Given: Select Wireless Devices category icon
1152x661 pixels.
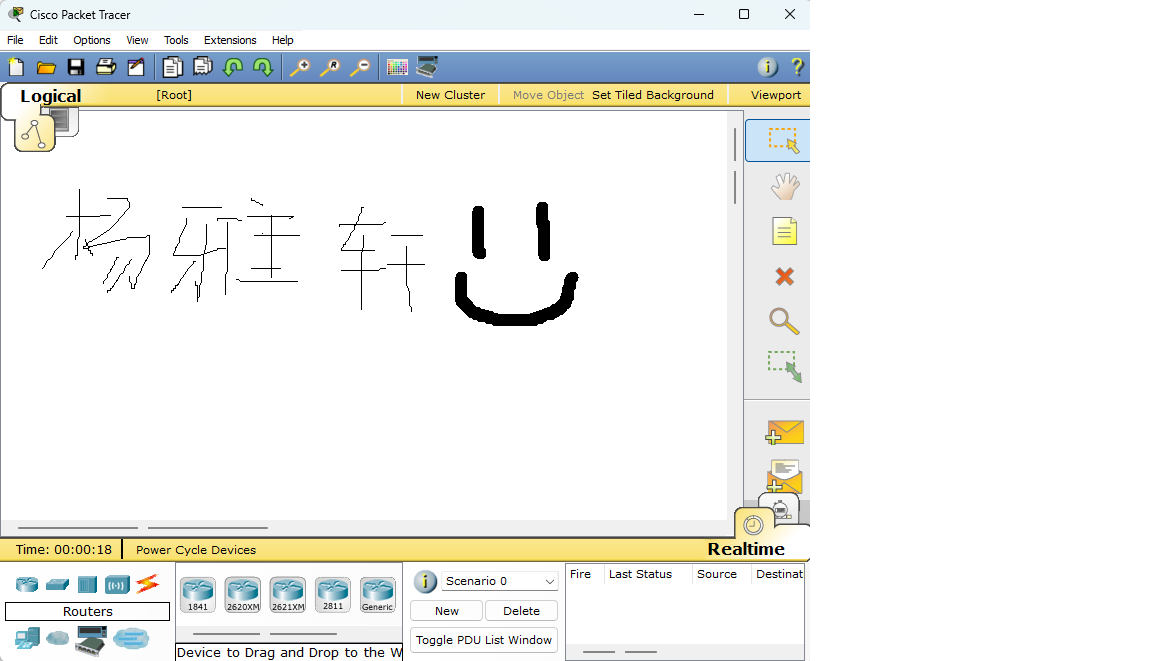Looking at the screenshot, I should (118, 585).
